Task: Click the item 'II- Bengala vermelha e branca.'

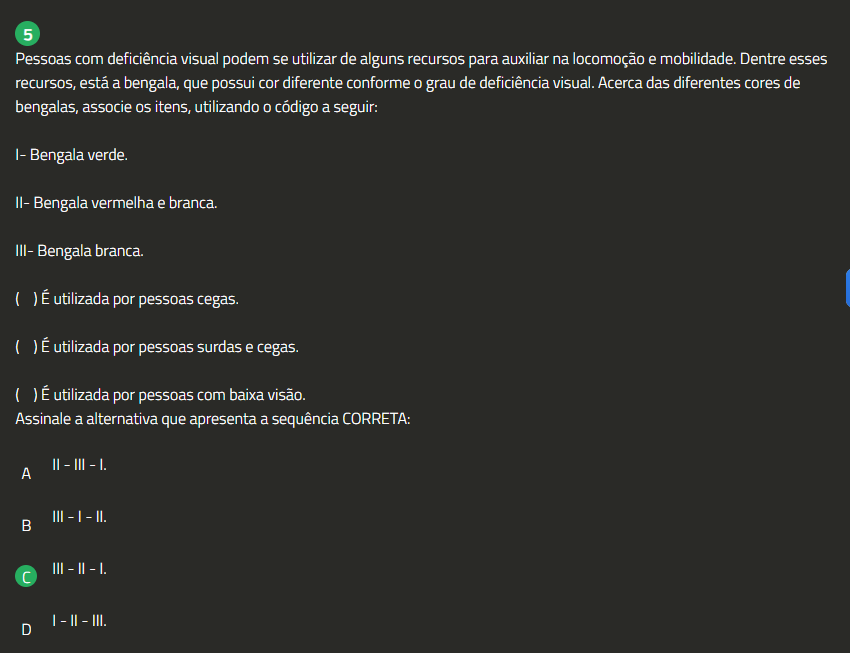Action: (x=116, y=203)
